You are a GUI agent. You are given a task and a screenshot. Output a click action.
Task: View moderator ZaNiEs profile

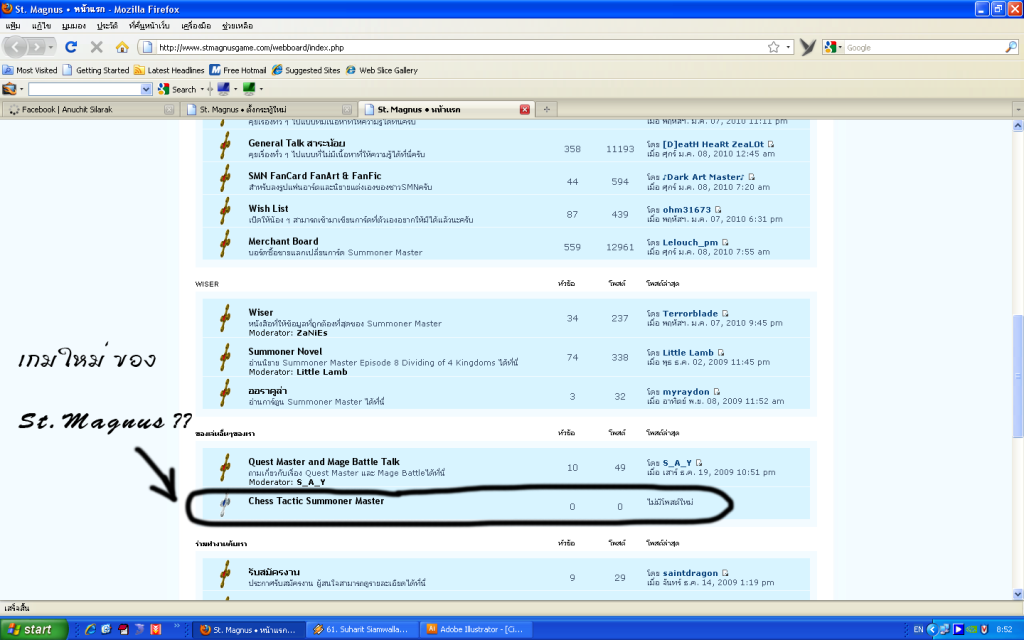[x=312, y=332]
